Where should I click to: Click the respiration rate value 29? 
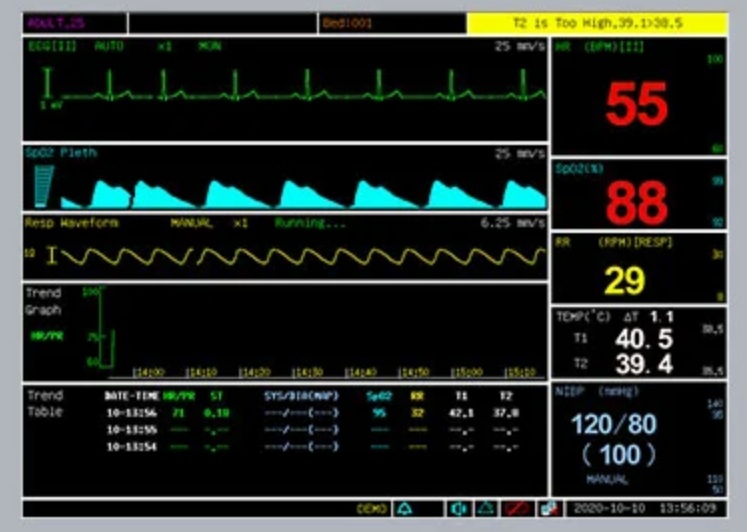tap(625, 281)
